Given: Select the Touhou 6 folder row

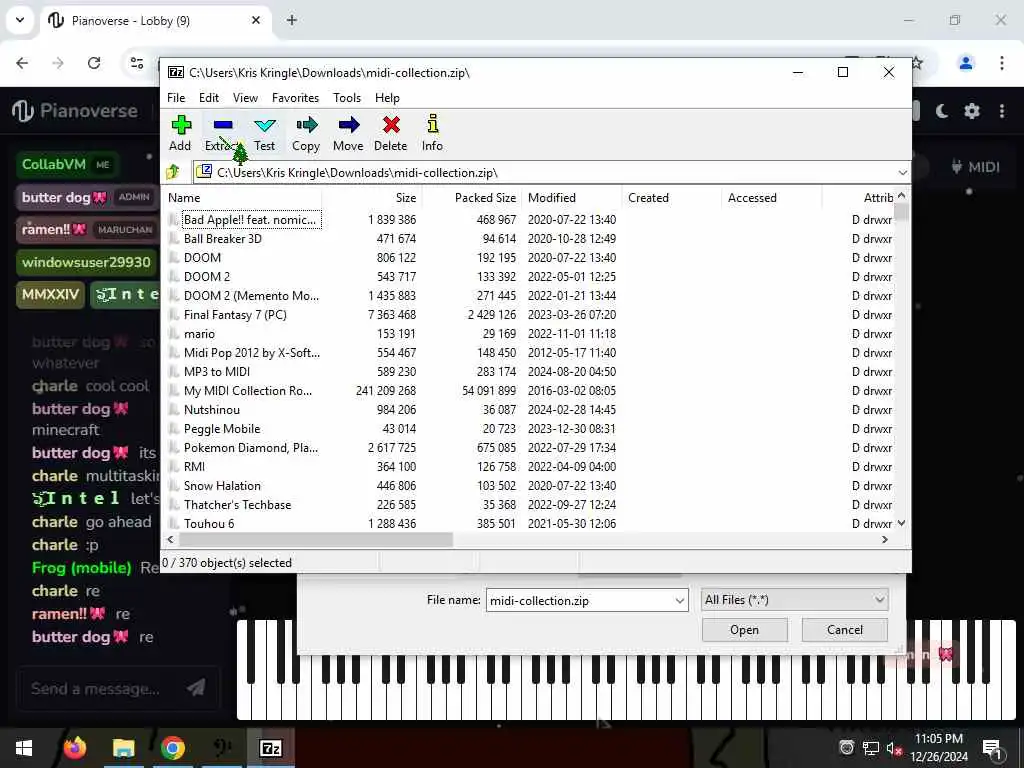Looking at the screenshot, I should (209, 524).
